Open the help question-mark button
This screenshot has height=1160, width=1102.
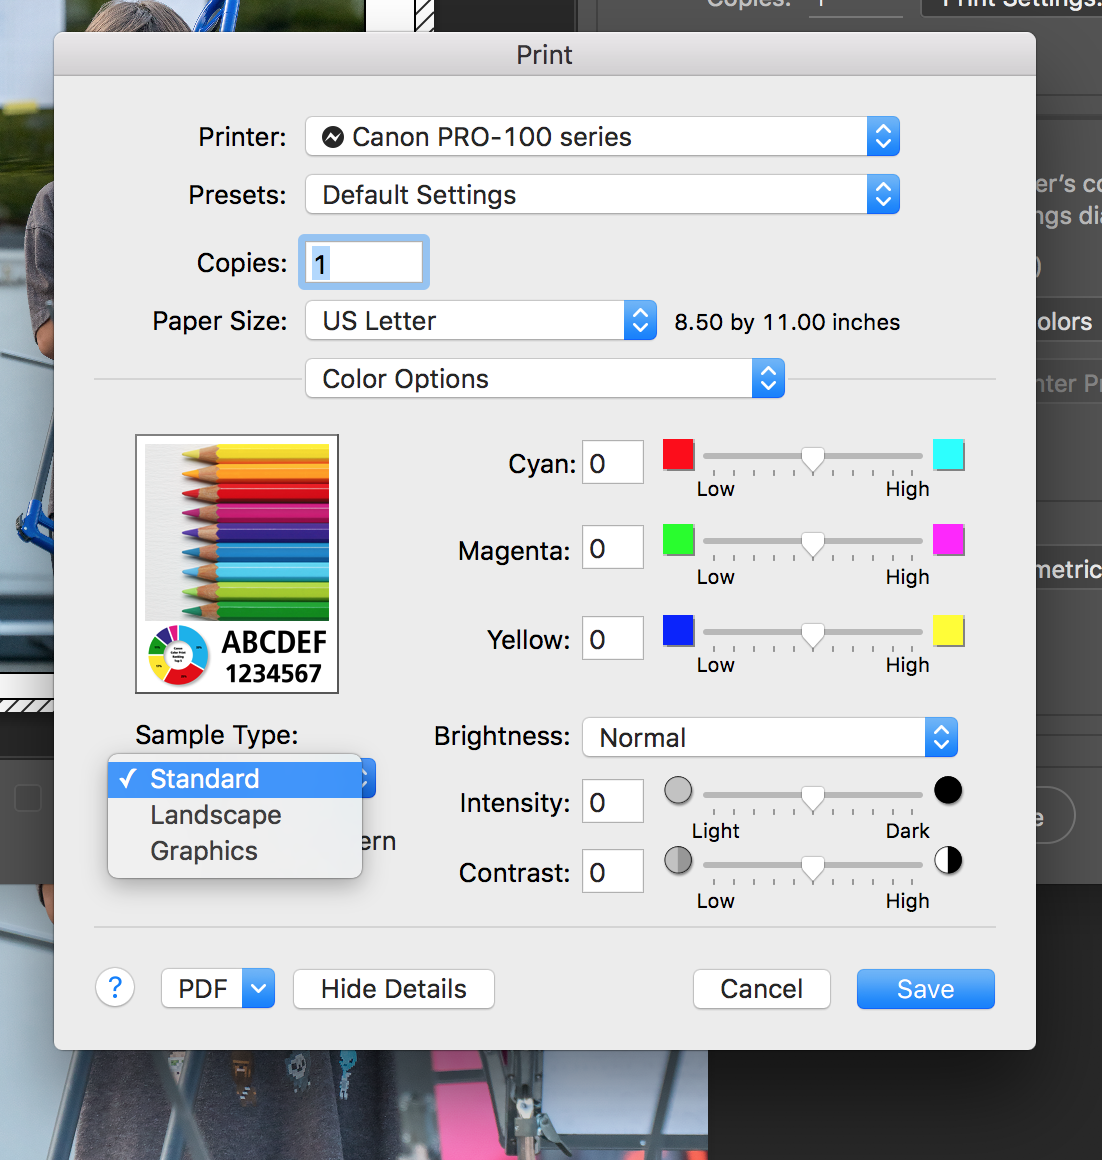click(x=115, y=988)
